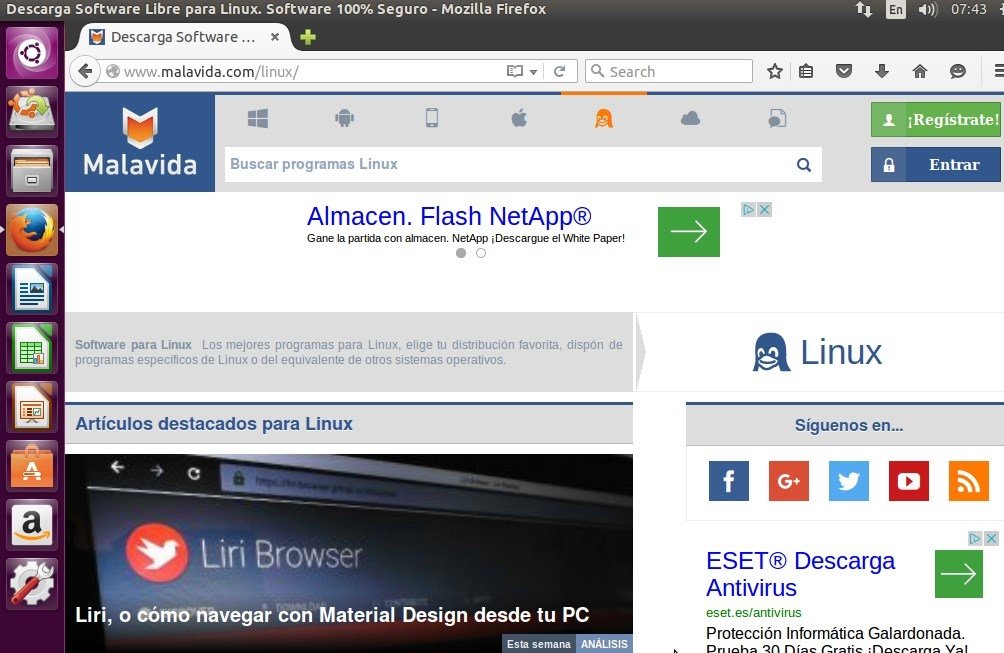Click the Firefox Search box

click(x=668, y=71)
